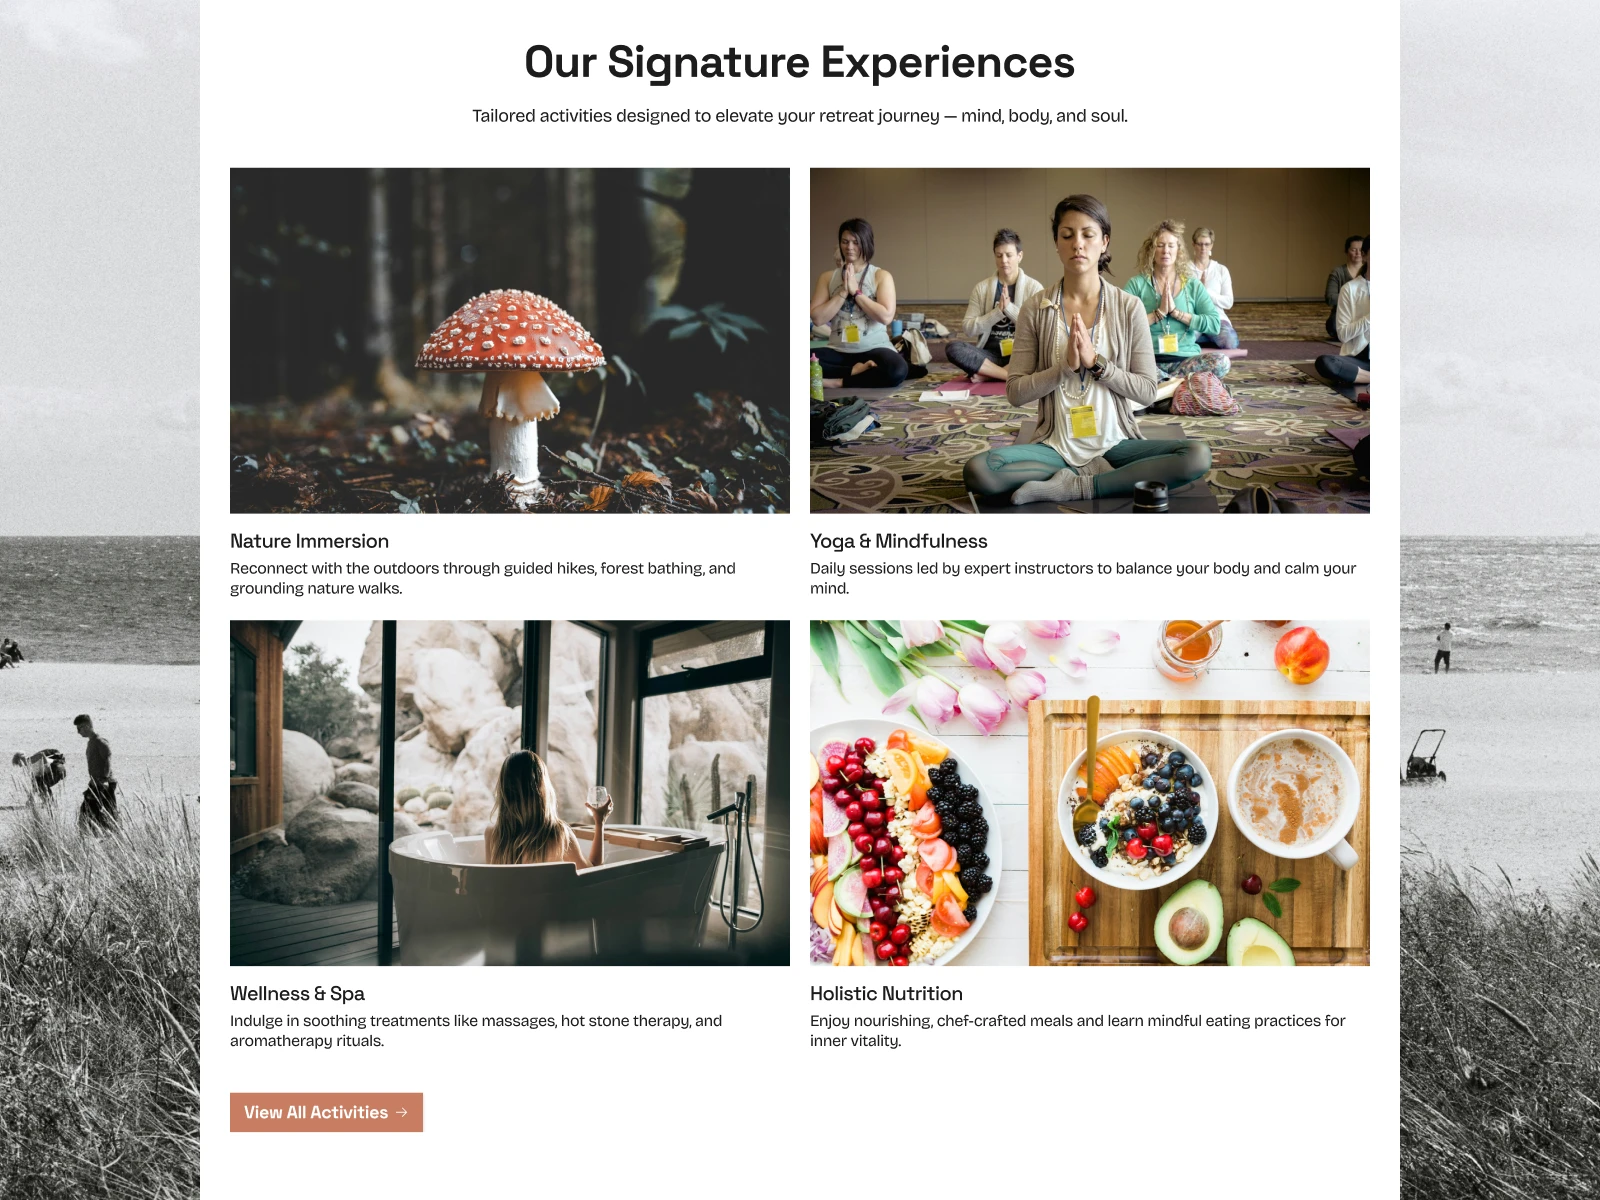
Task: Open the bathtub spa photo
Action: 510,793
